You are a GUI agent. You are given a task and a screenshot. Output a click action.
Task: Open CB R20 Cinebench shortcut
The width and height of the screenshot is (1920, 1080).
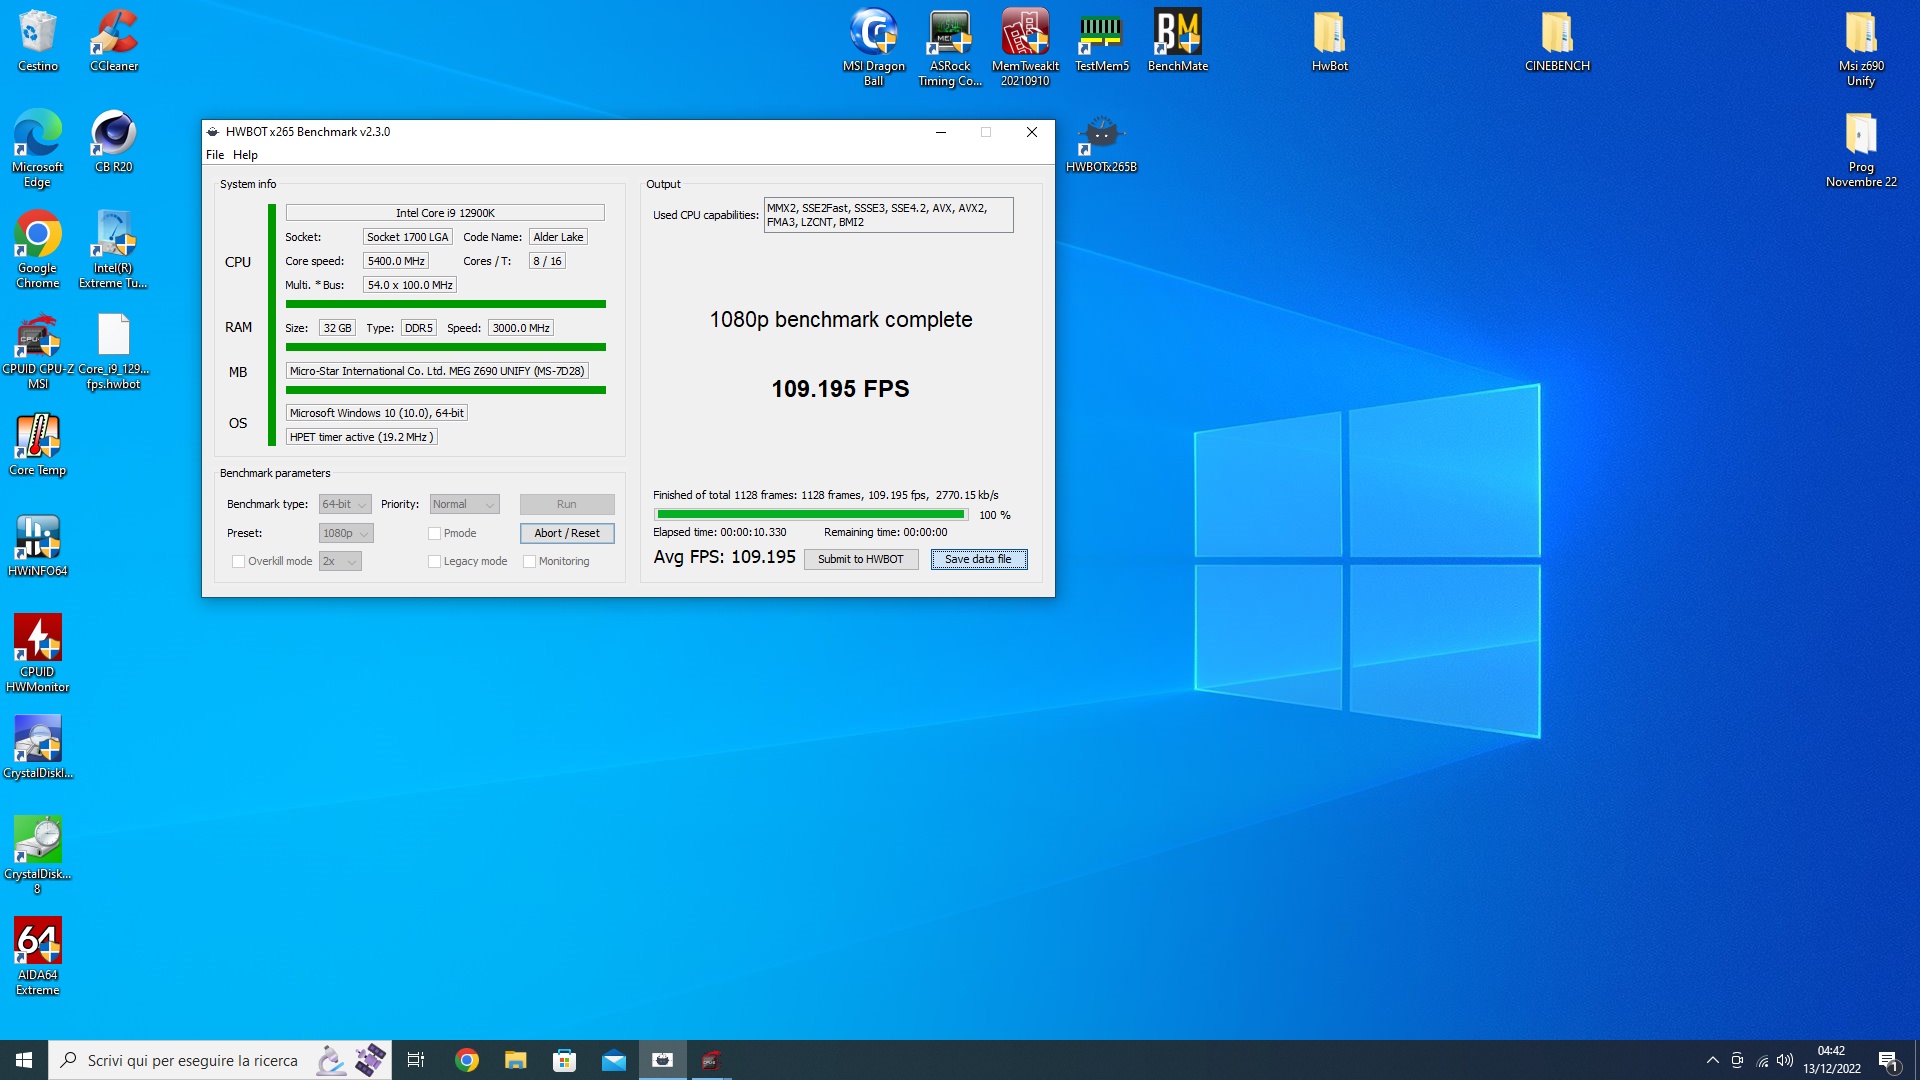point(114,141)
